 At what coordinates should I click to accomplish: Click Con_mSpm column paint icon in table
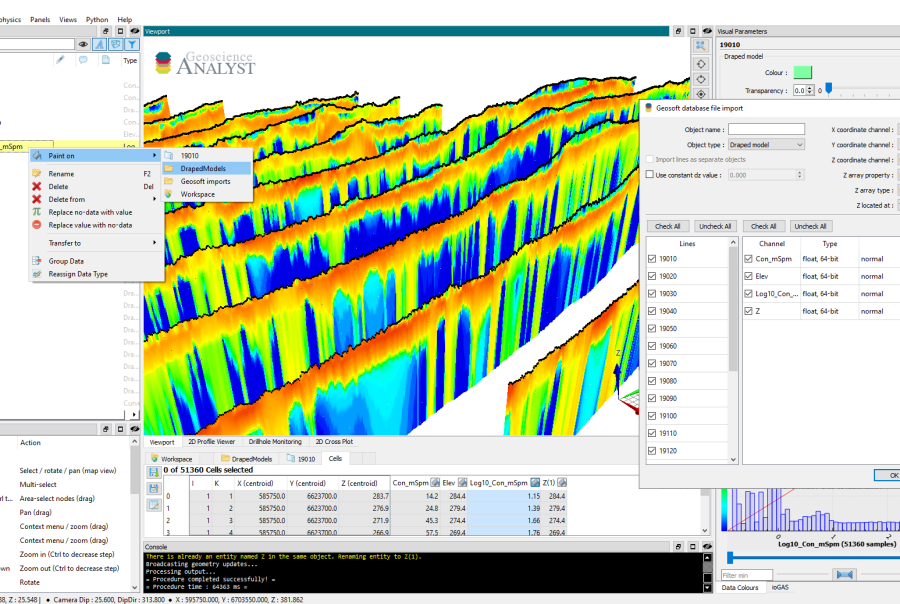[x=435, y=483]
